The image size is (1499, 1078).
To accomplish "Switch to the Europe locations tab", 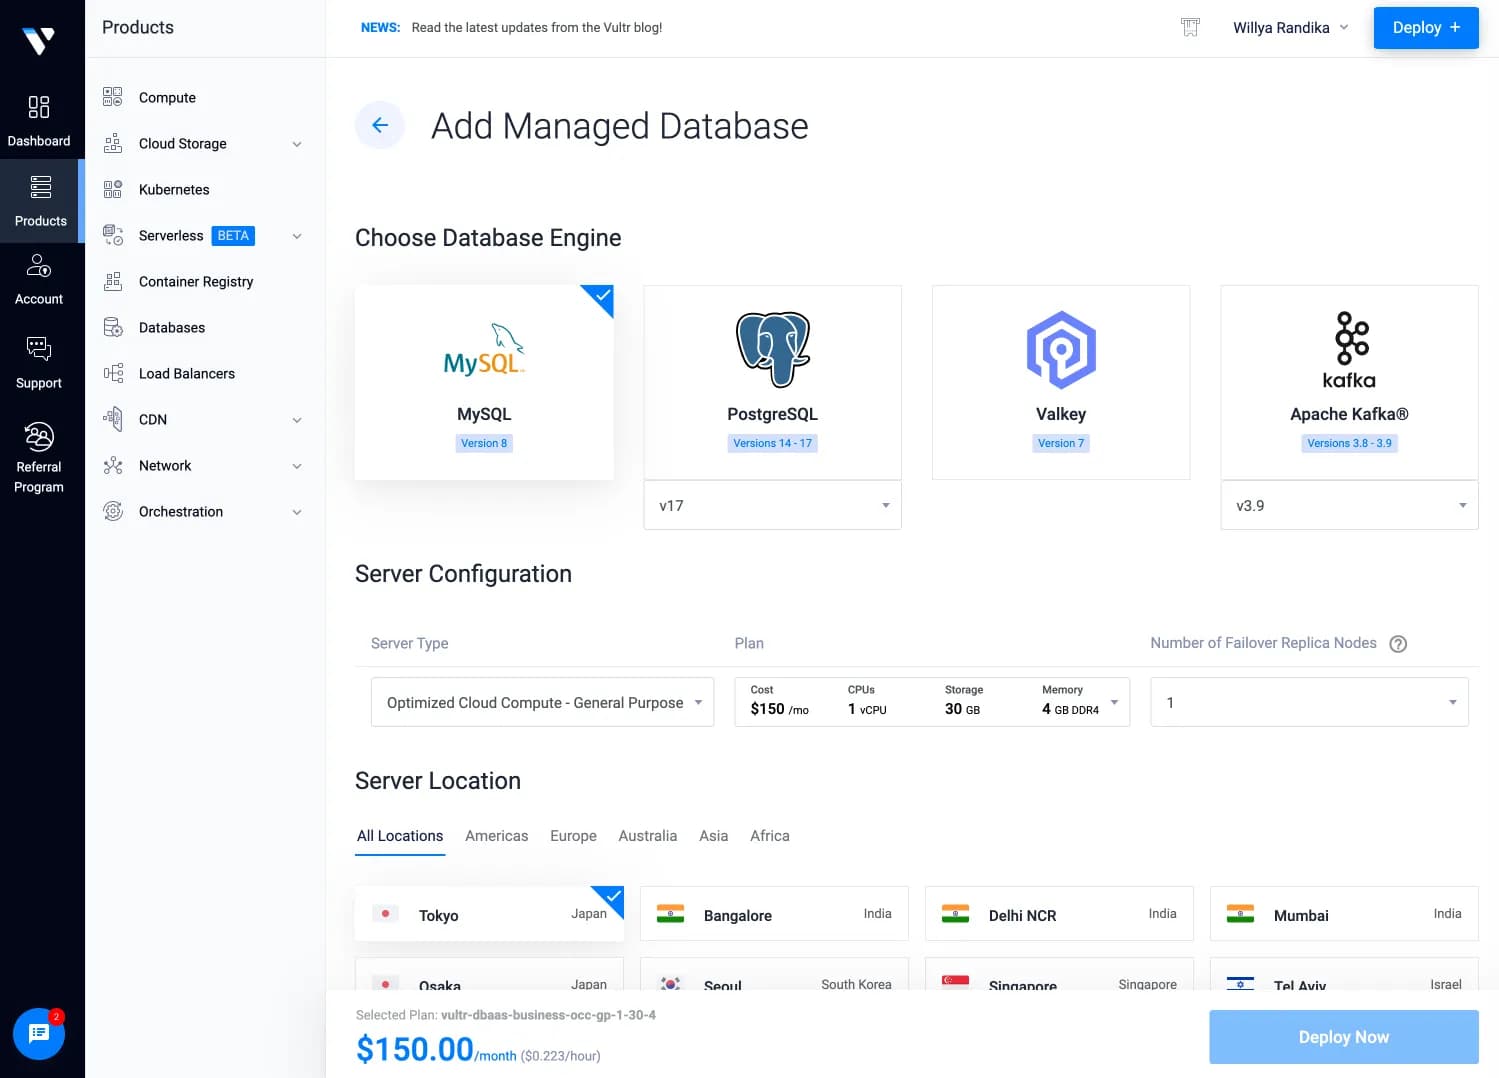I will 573,836.
